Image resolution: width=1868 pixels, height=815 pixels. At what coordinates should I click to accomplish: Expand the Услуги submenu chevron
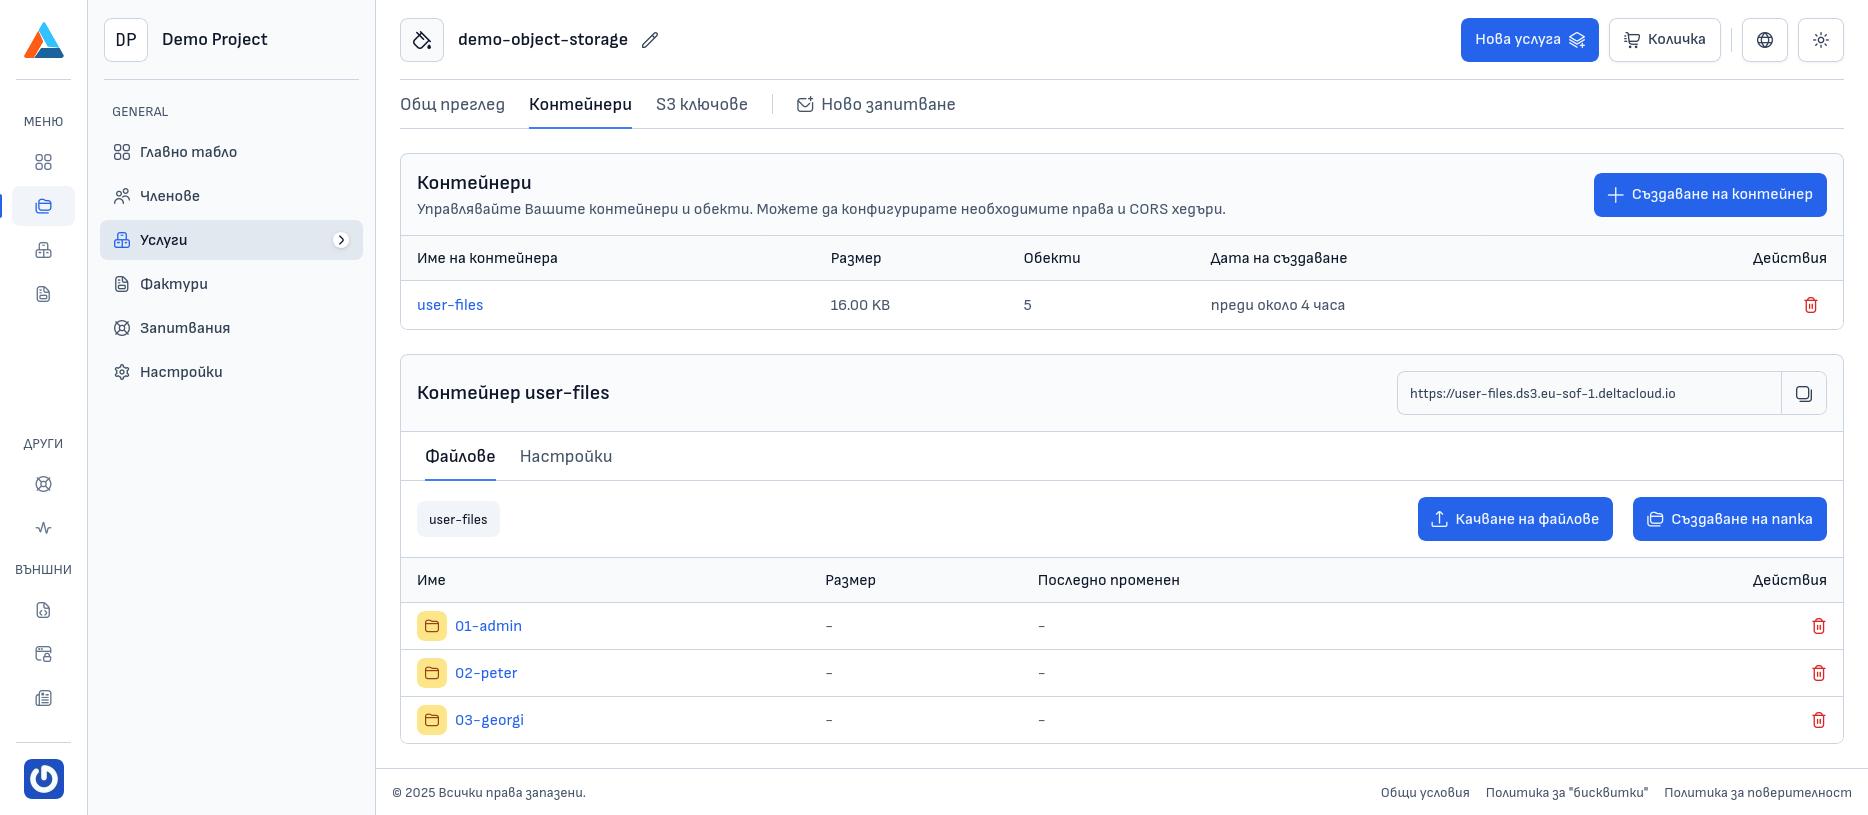(x=341, y=240)
